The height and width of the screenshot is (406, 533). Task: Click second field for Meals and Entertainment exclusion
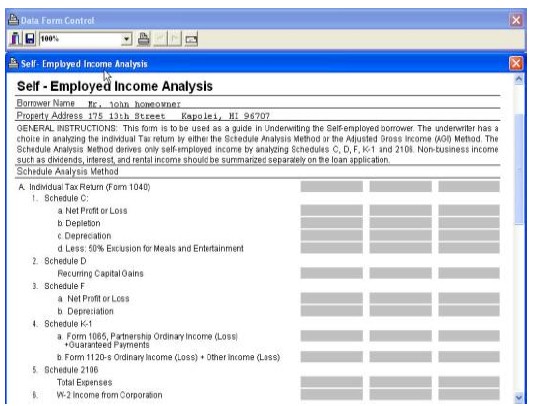pos(400,248)
